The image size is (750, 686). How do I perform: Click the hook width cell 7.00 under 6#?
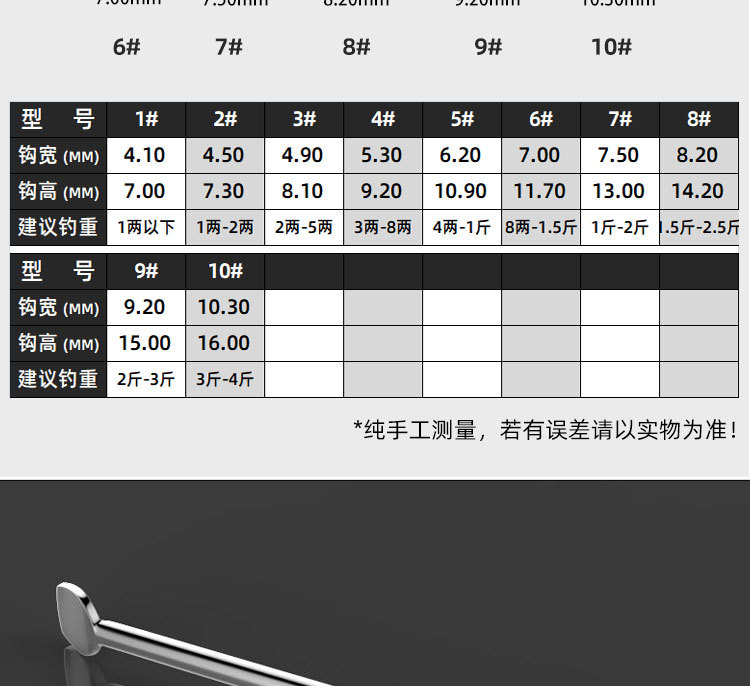pyautogui.click(x=540, y=155)
